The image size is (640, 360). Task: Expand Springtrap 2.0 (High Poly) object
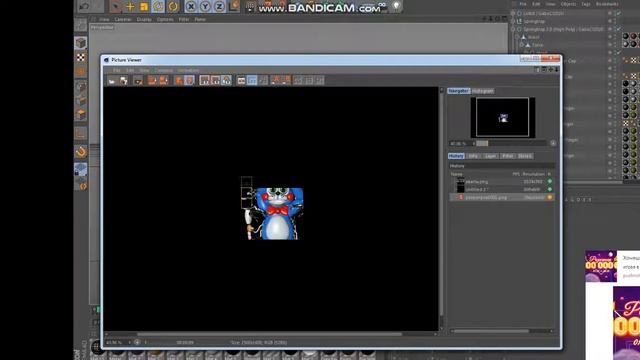(513, 29)
